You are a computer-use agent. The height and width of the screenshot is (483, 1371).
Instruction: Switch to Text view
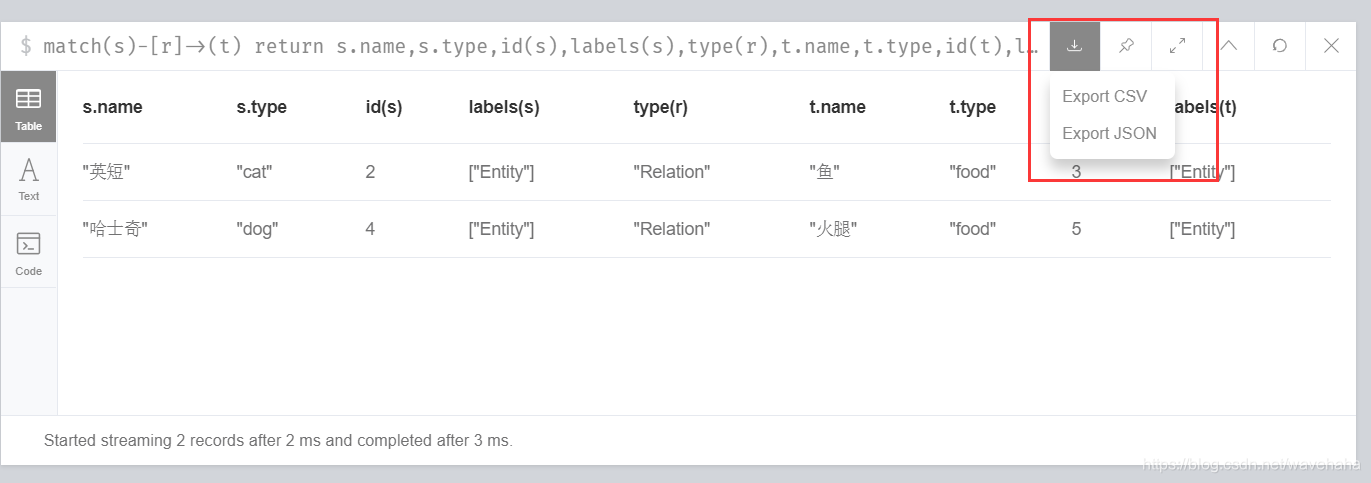pyautogui.click(x=29, y=180)
